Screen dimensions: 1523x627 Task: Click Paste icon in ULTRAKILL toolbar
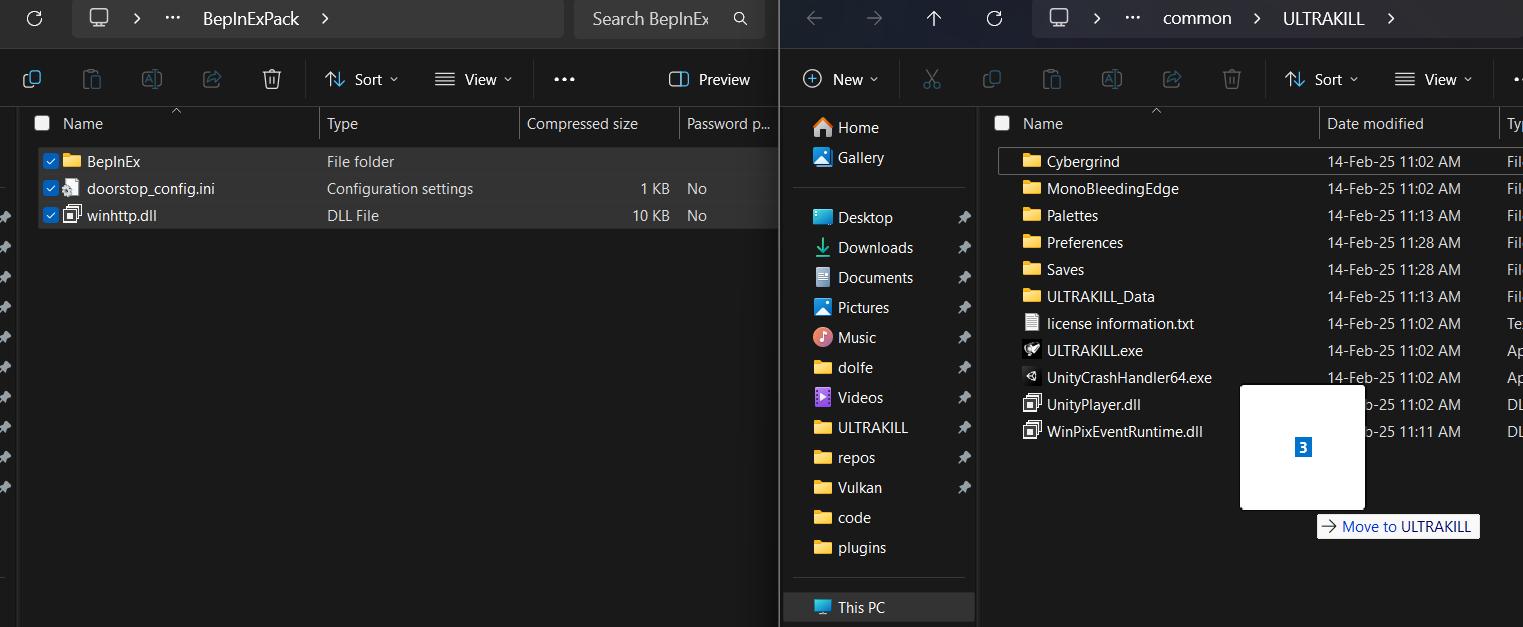coord(1052,79)
